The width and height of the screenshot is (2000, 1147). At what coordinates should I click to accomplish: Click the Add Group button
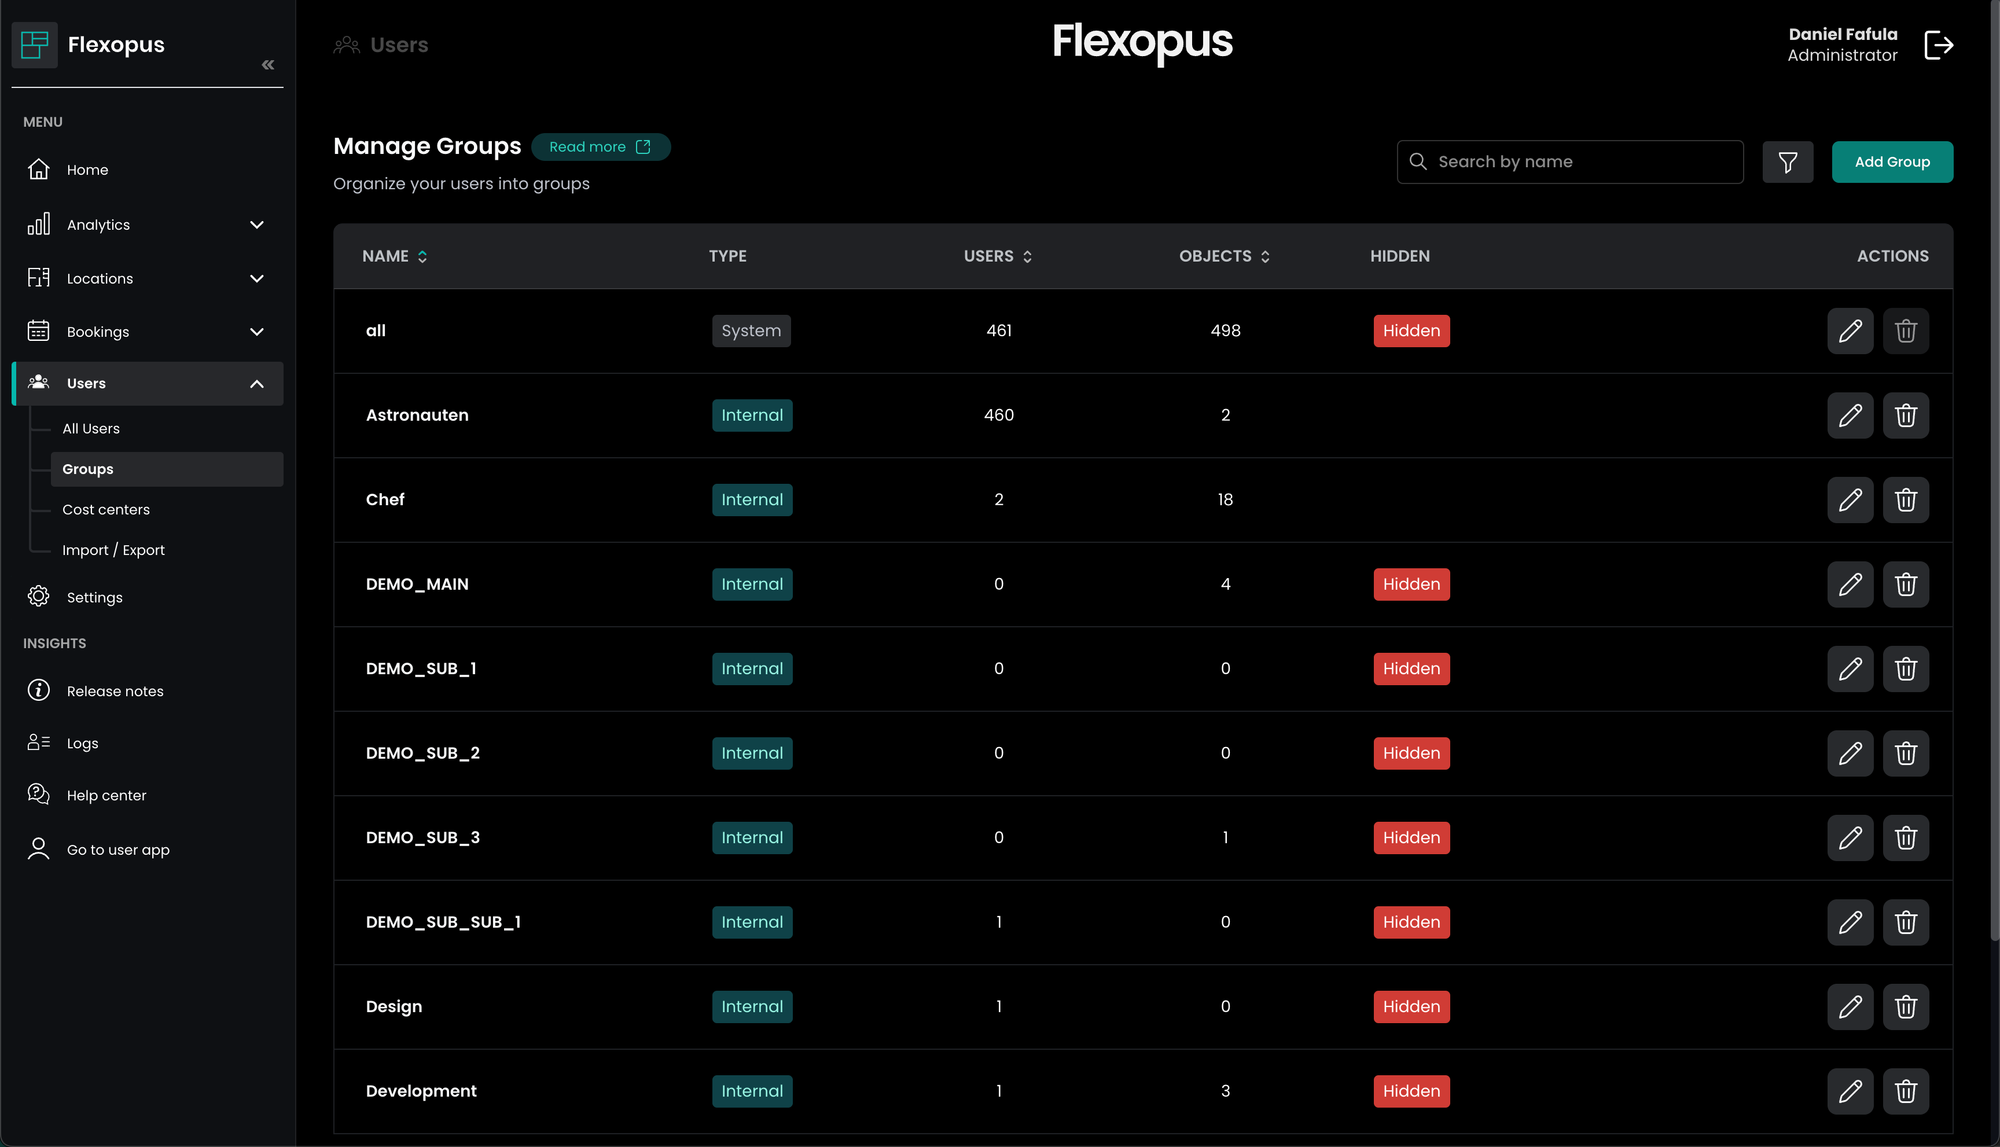tap(1891, 162)
